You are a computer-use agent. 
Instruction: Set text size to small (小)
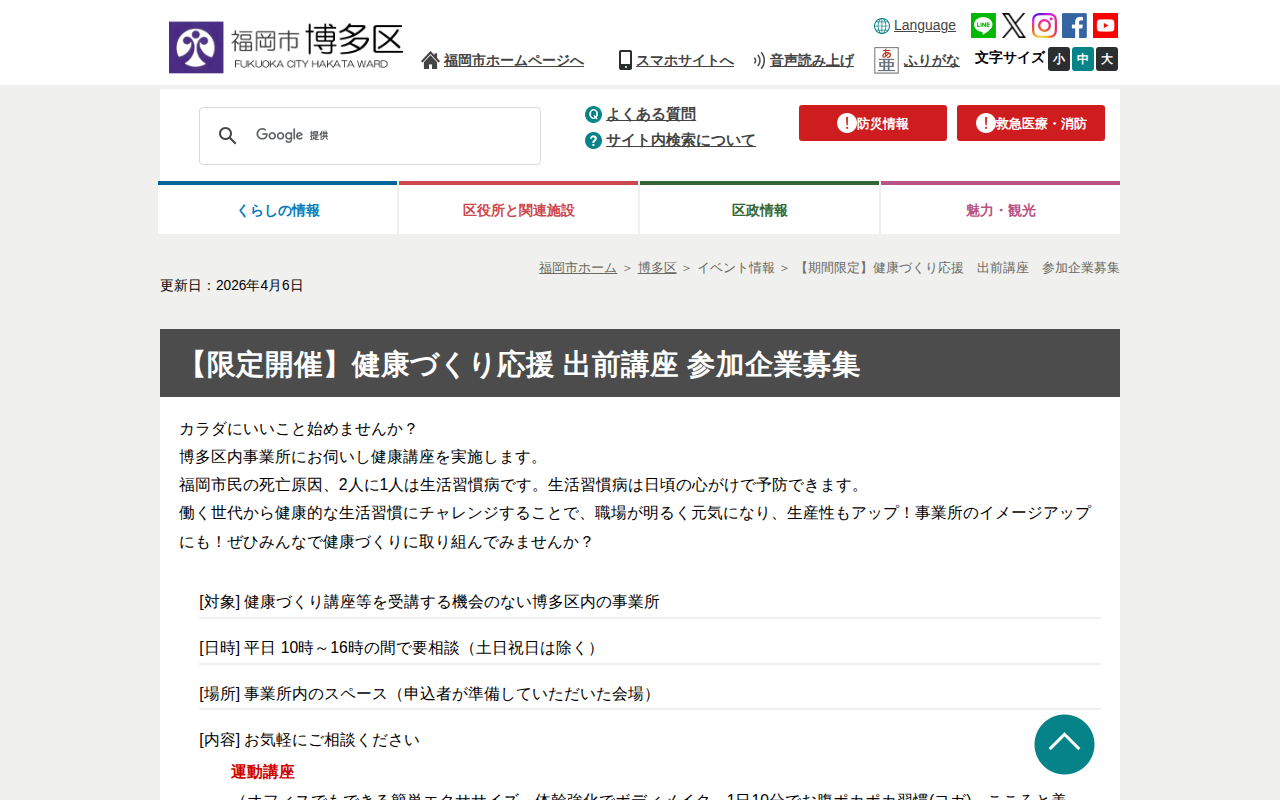tap(1059, 59)
